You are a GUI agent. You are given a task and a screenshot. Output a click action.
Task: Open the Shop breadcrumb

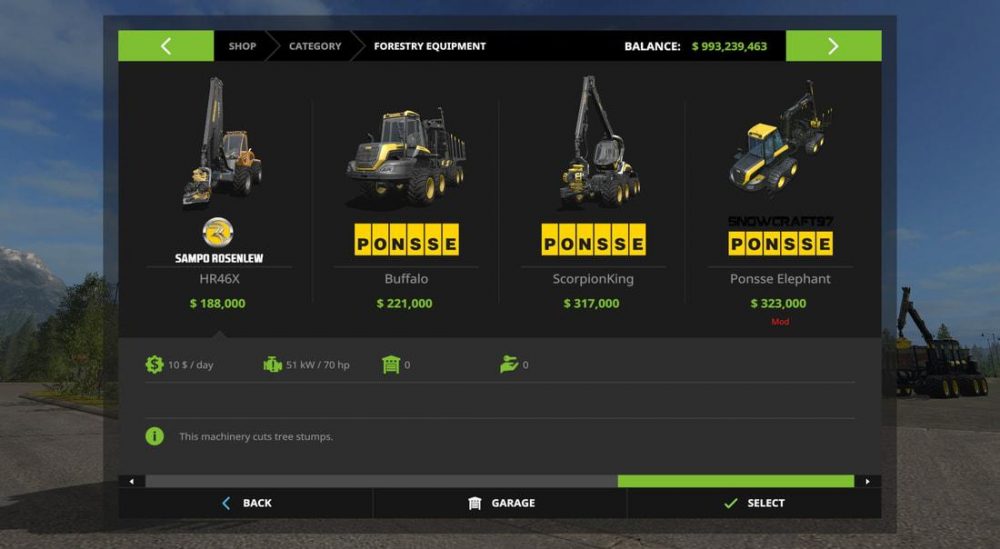point(242,46)
